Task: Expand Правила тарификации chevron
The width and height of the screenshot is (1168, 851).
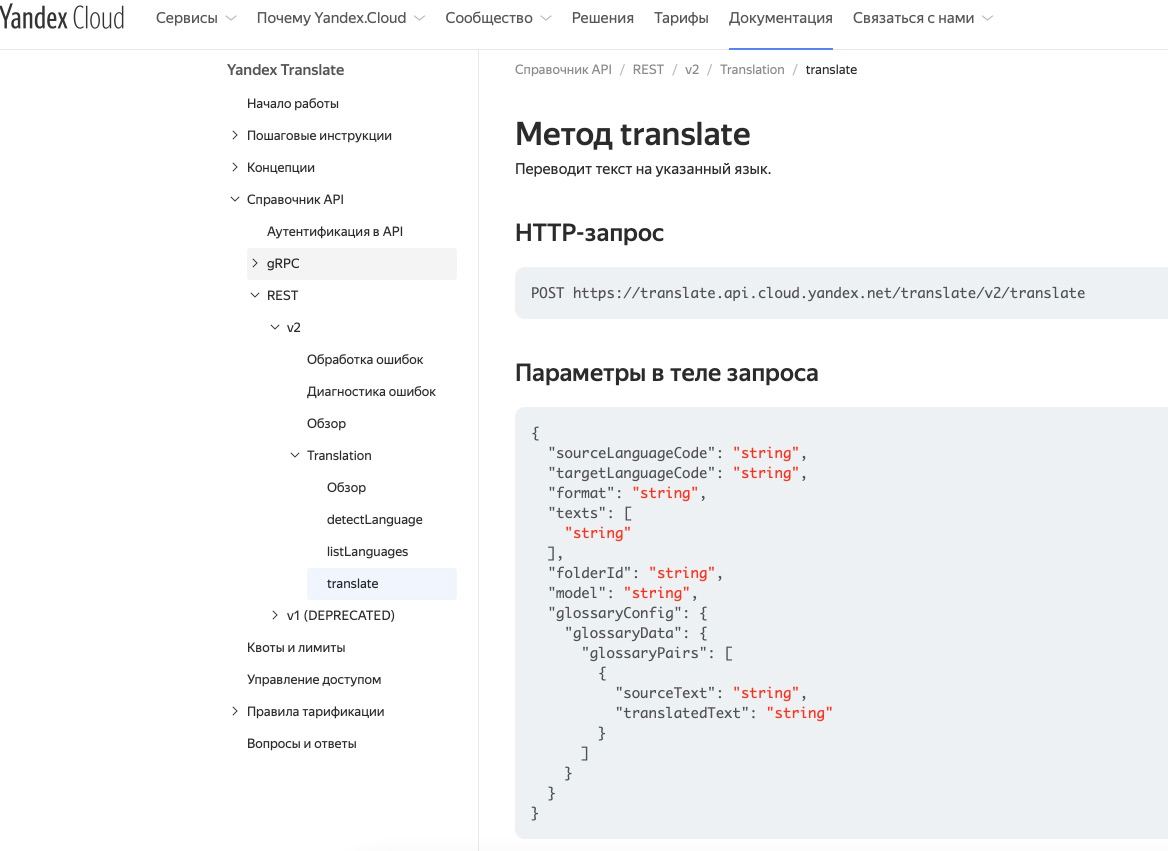Action: [x=235, y=712]
